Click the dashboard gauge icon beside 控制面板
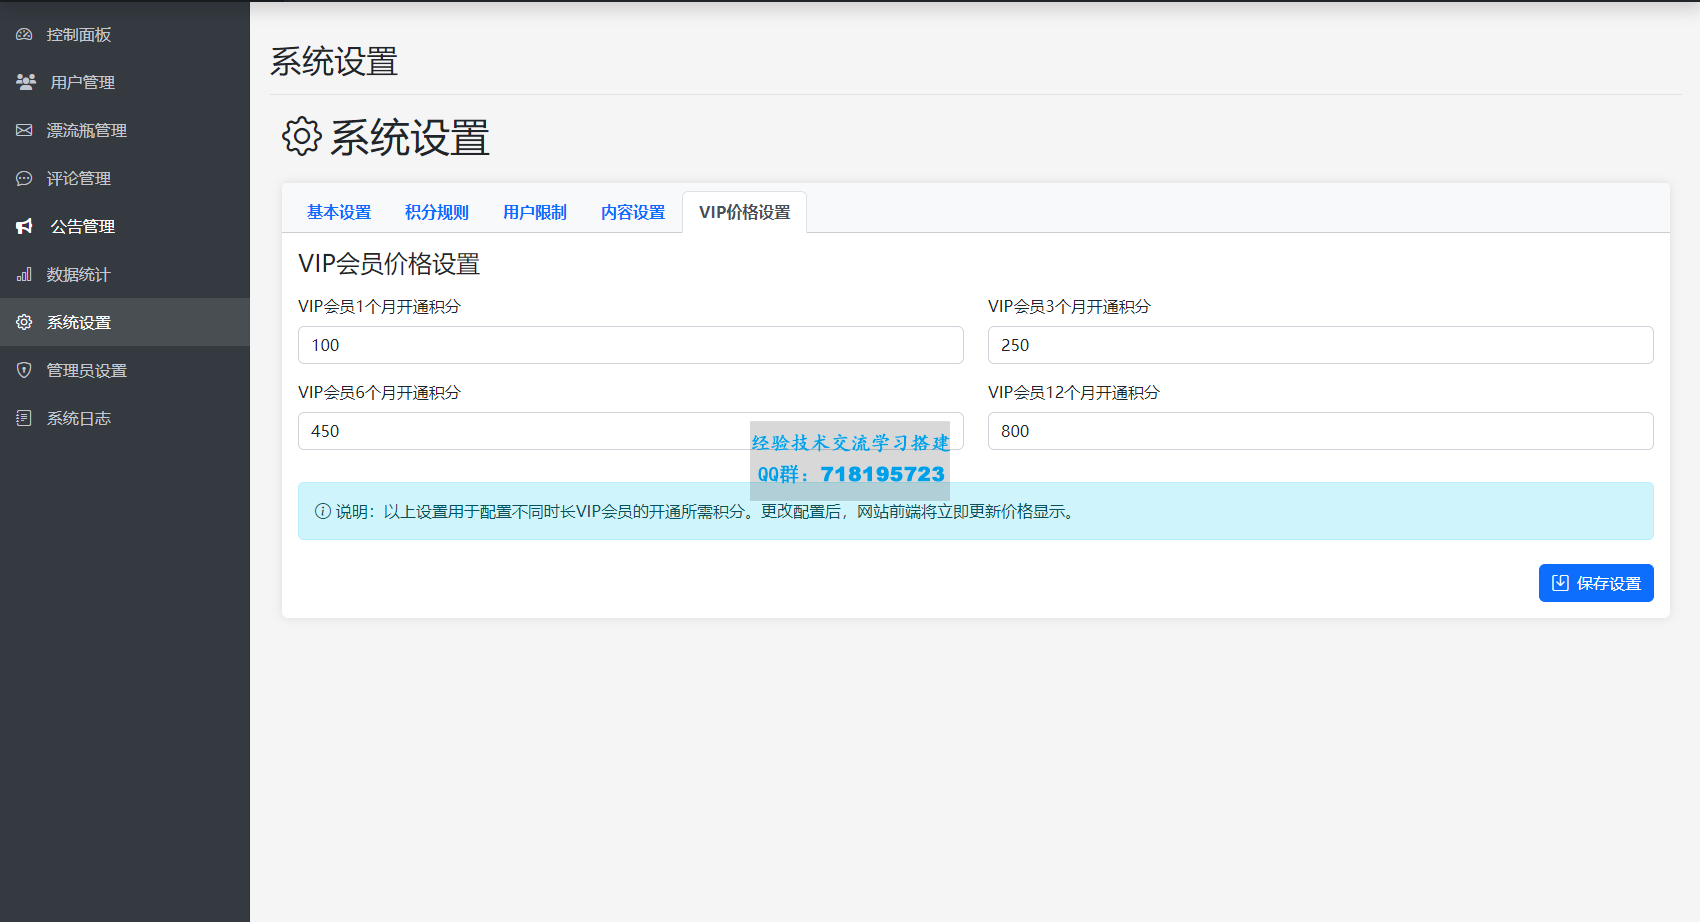Image resolution: width=1700 pixels, height=922 pixels. click(24, 34)
